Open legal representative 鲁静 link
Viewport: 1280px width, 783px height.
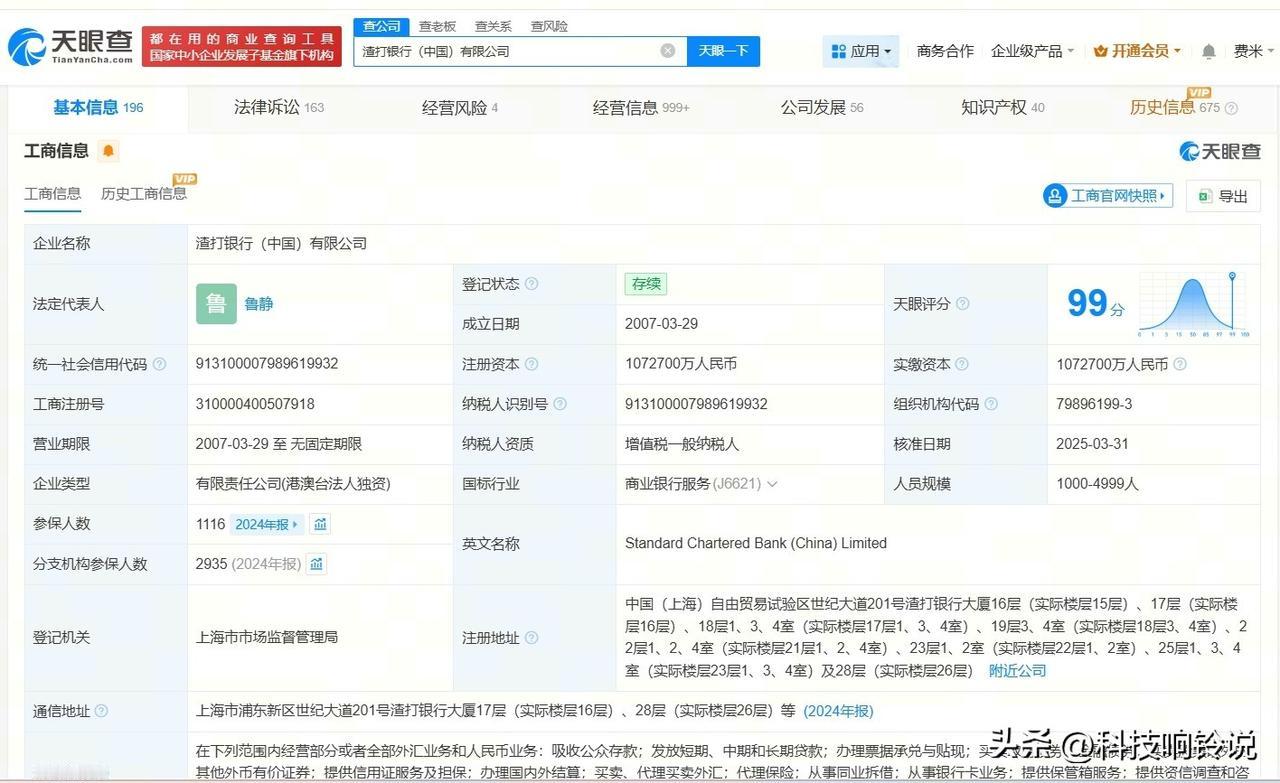[259, 304]
